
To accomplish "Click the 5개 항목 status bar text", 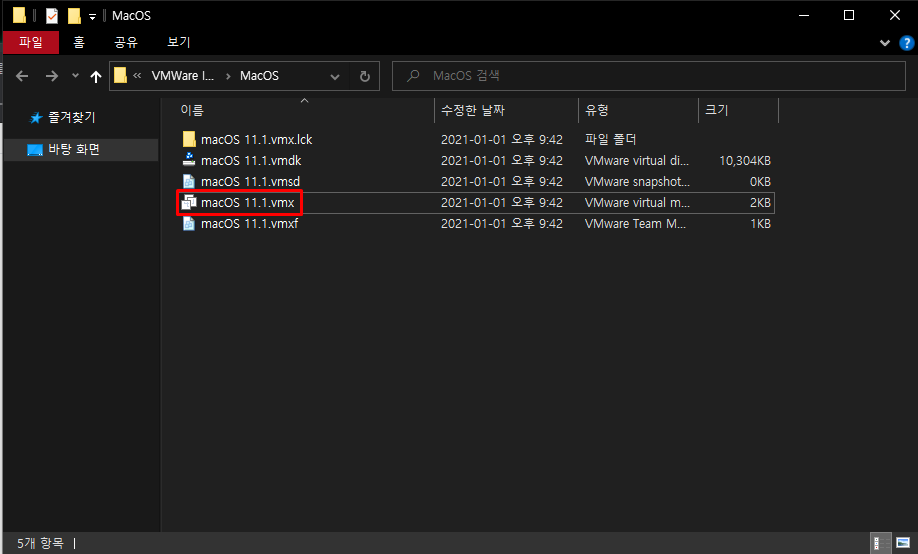I will tap(40, 543).
